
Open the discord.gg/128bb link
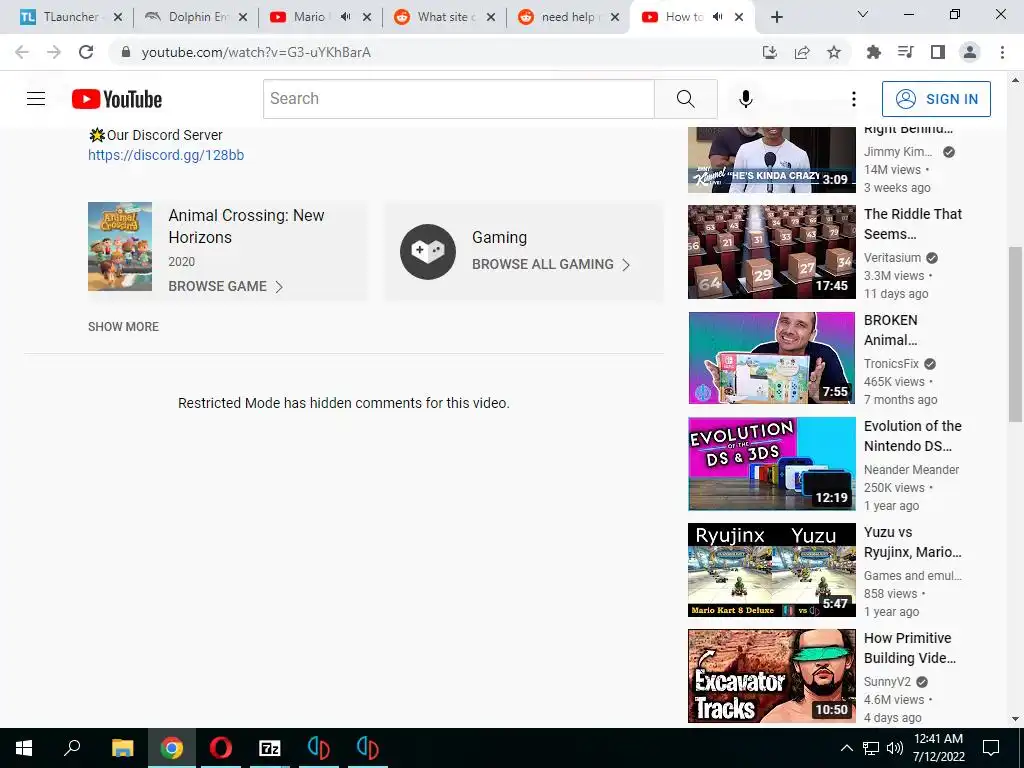[x=166, y=155]
